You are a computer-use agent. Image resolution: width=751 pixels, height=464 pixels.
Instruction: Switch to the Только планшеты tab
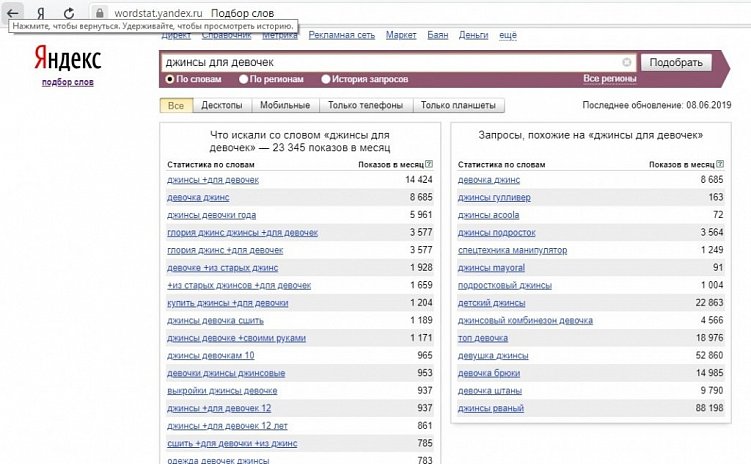[x=458, y=105]
